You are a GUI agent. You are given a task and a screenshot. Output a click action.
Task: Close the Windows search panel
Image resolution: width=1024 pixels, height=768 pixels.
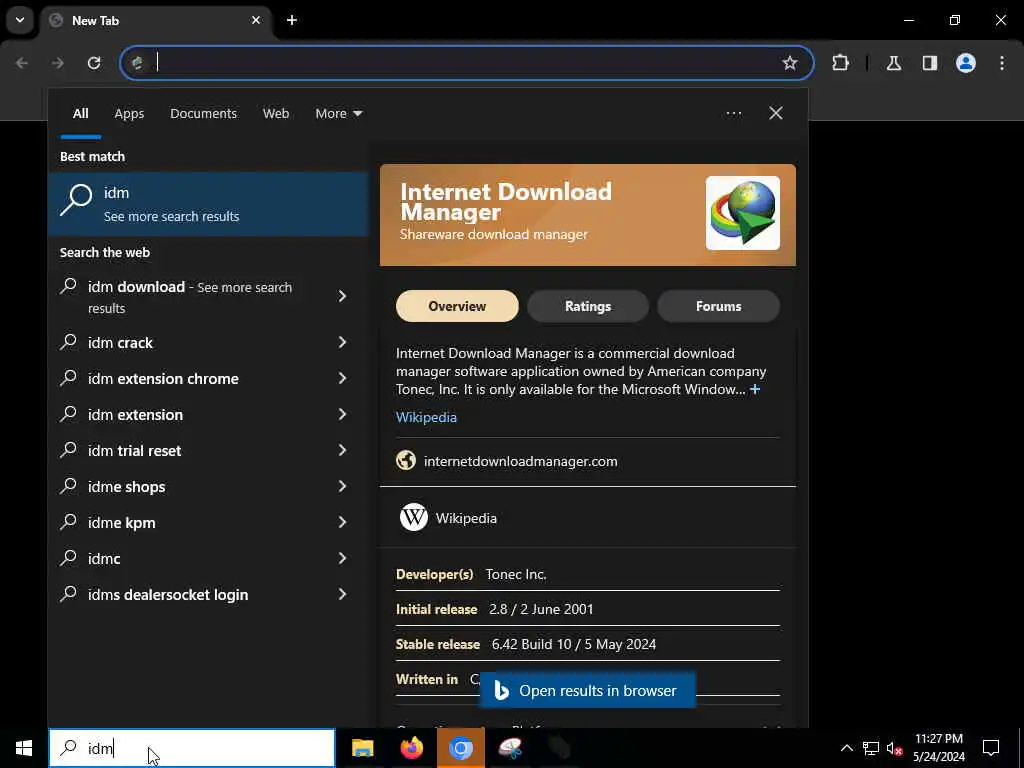[776, 114]
